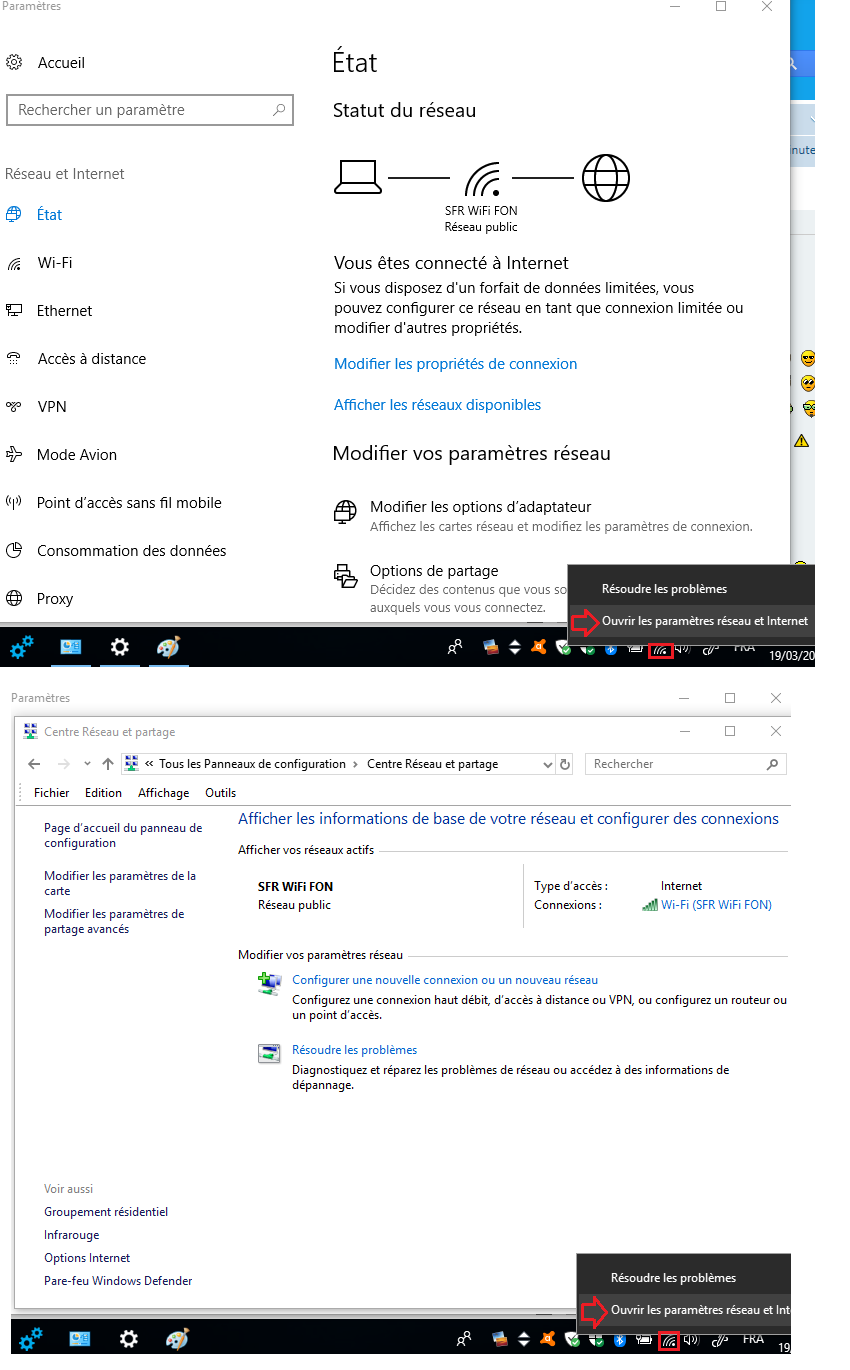850x1370 pixels.
Task: Expand the address bar path dropdown
Action: (x=547, y=764)
